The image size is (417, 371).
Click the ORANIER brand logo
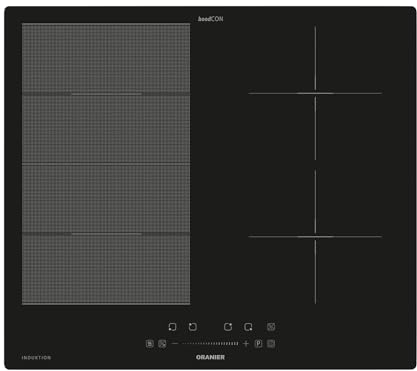(x=210, y=357)
